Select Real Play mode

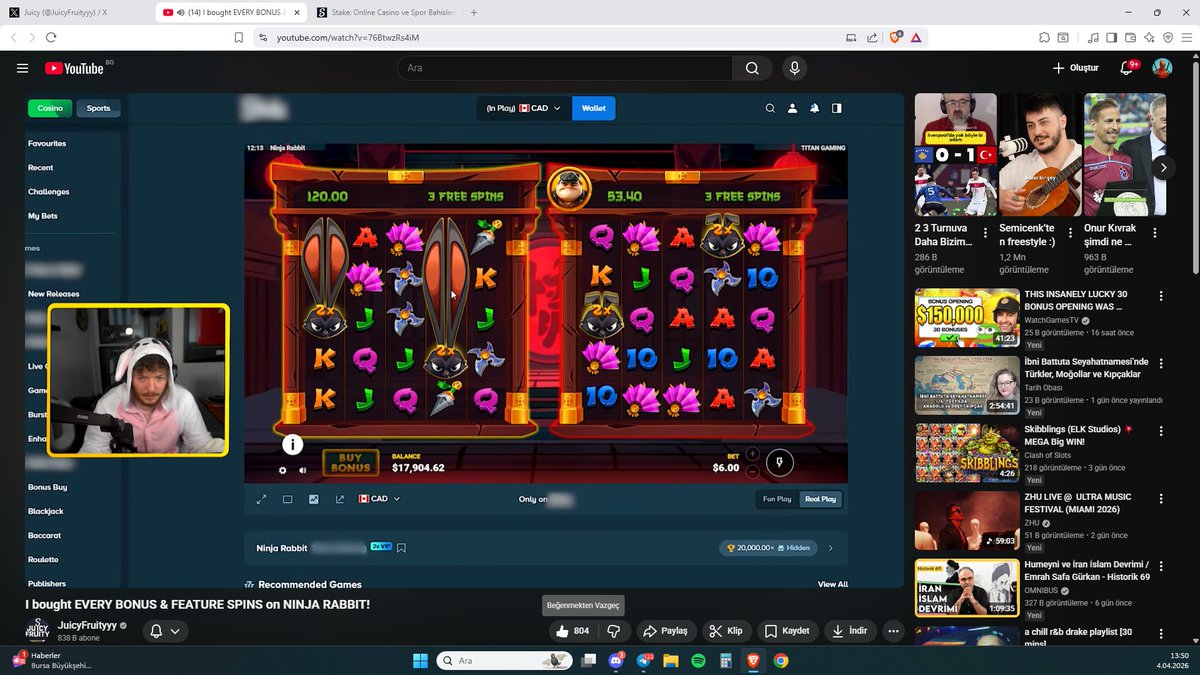coord(820,499)
